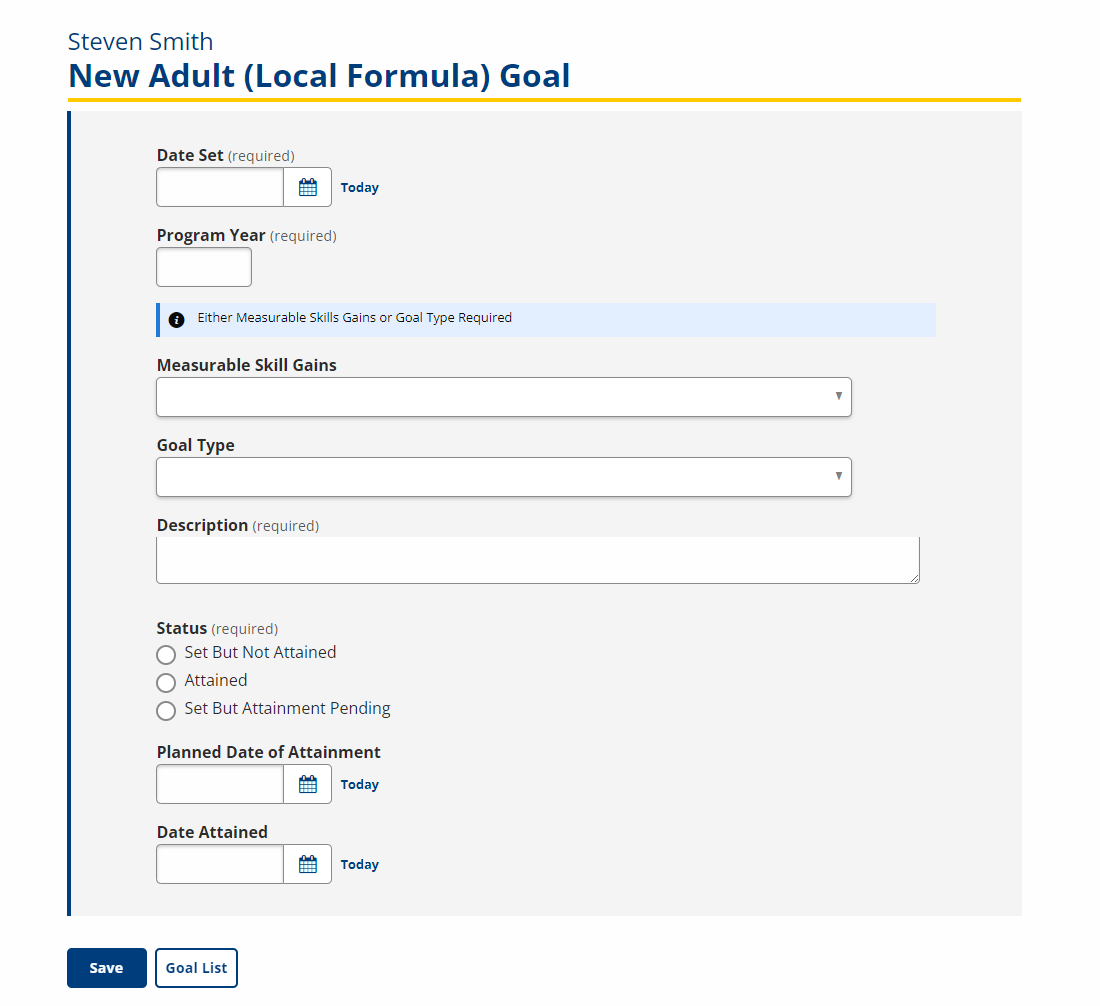Image resolution: width=1100 pixels, height=1006 pixels.
Task: Click the Date Attained text field
Action: pyautogui.click(x=220, y=864)
